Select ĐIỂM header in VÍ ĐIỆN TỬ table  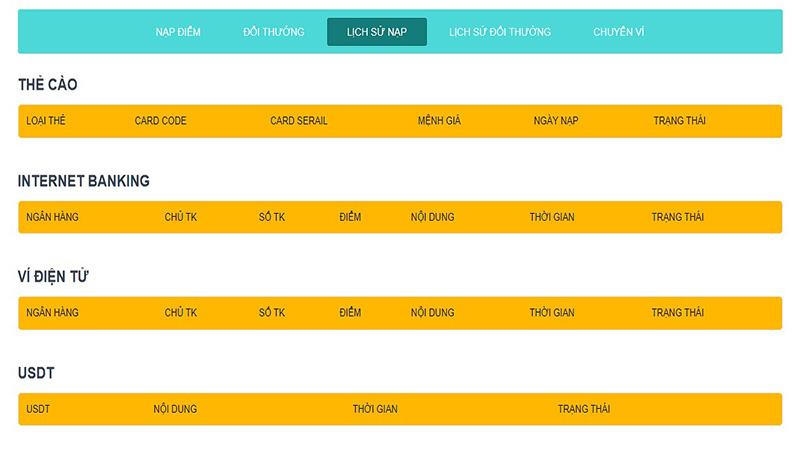(350, 313)
